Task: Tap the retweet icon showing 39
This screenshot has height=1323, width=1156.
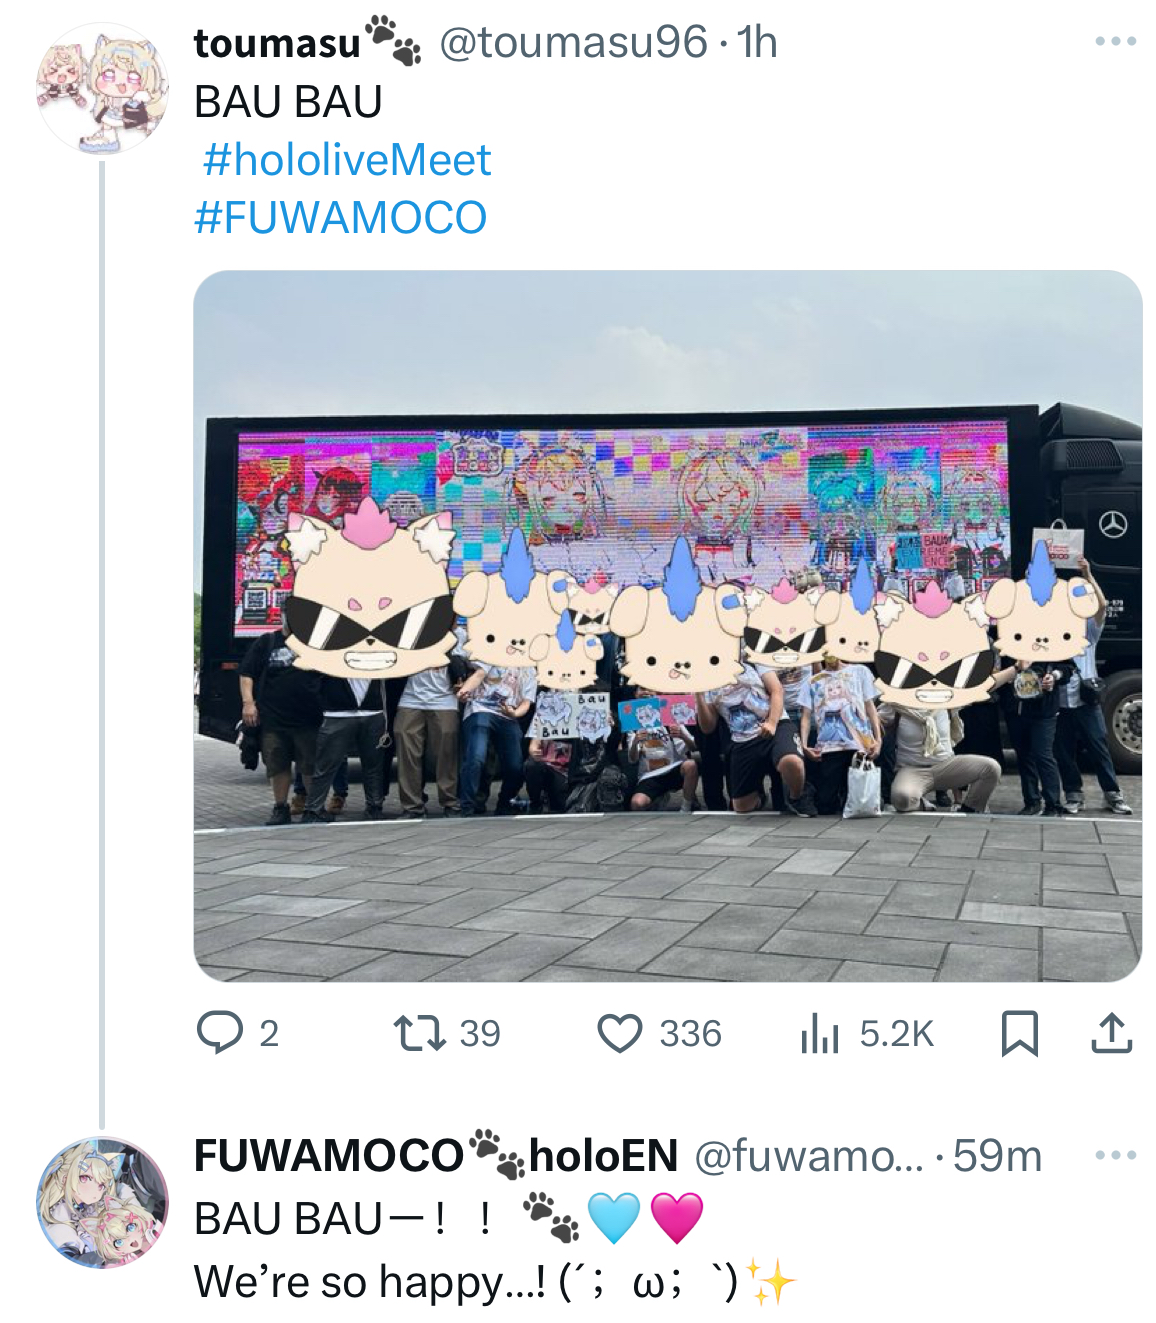Action: tap(420, 1033)
